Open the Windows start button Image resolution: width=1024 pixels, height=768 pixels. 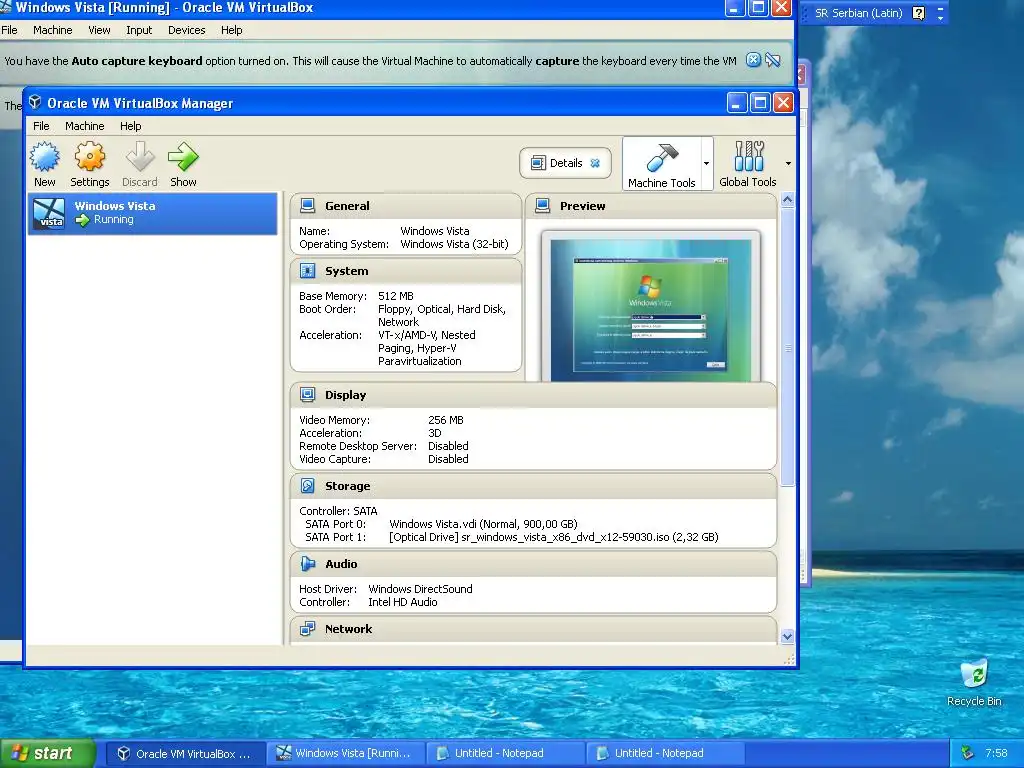click(x=47, y=753)
